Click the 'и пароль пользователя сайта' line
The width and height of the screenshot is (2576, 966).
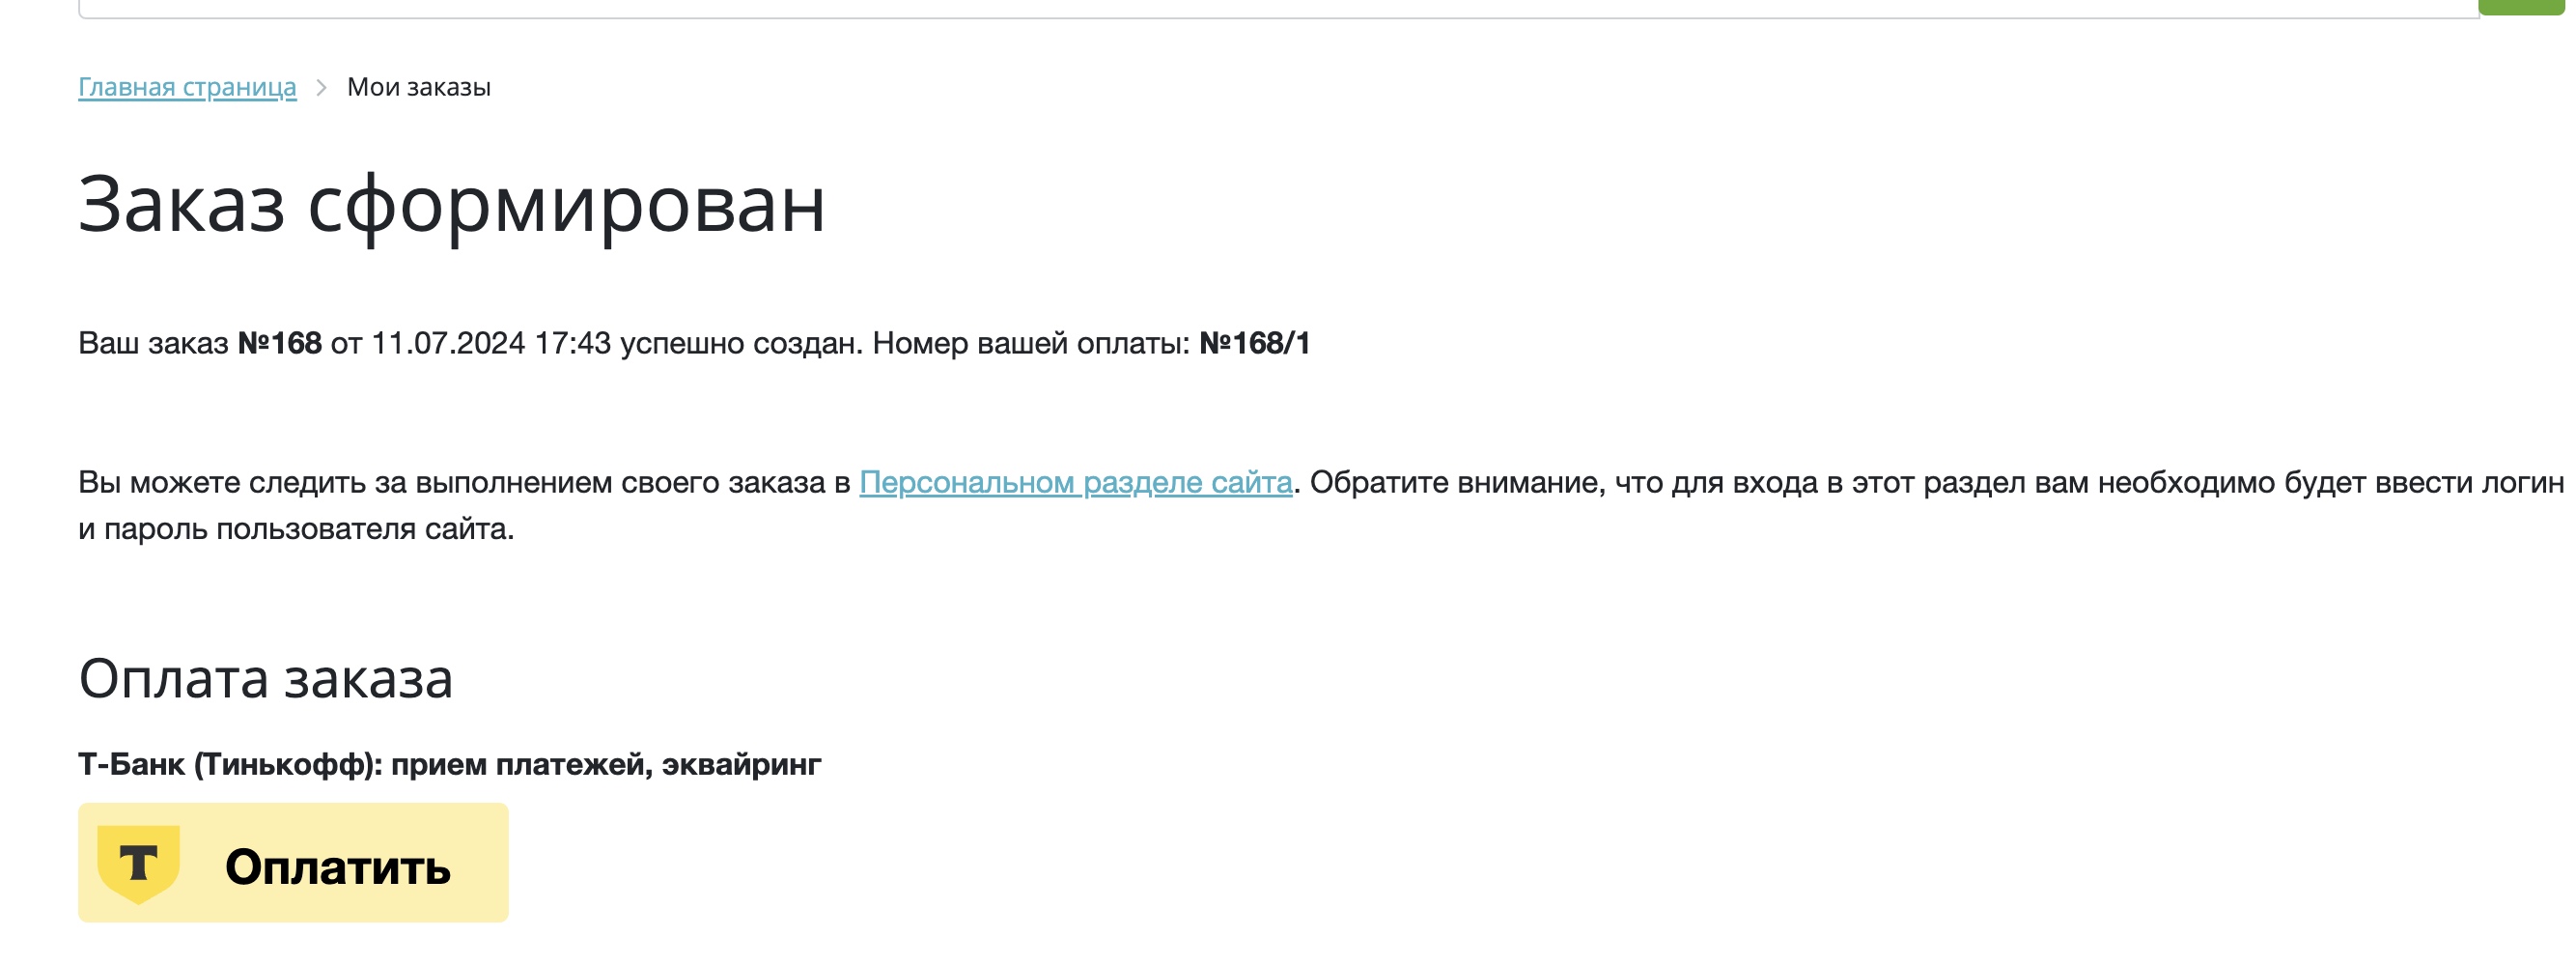pos(296,529)
